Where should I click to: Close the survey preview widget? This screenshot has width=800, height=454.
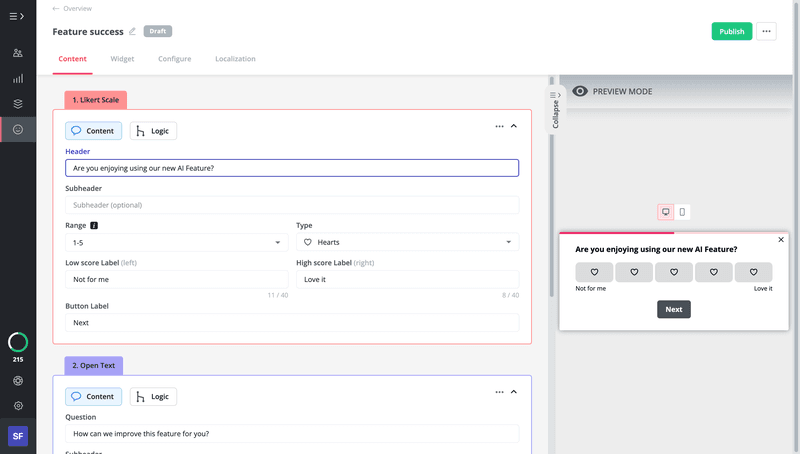pyautogui.click(x=781, y=240)
